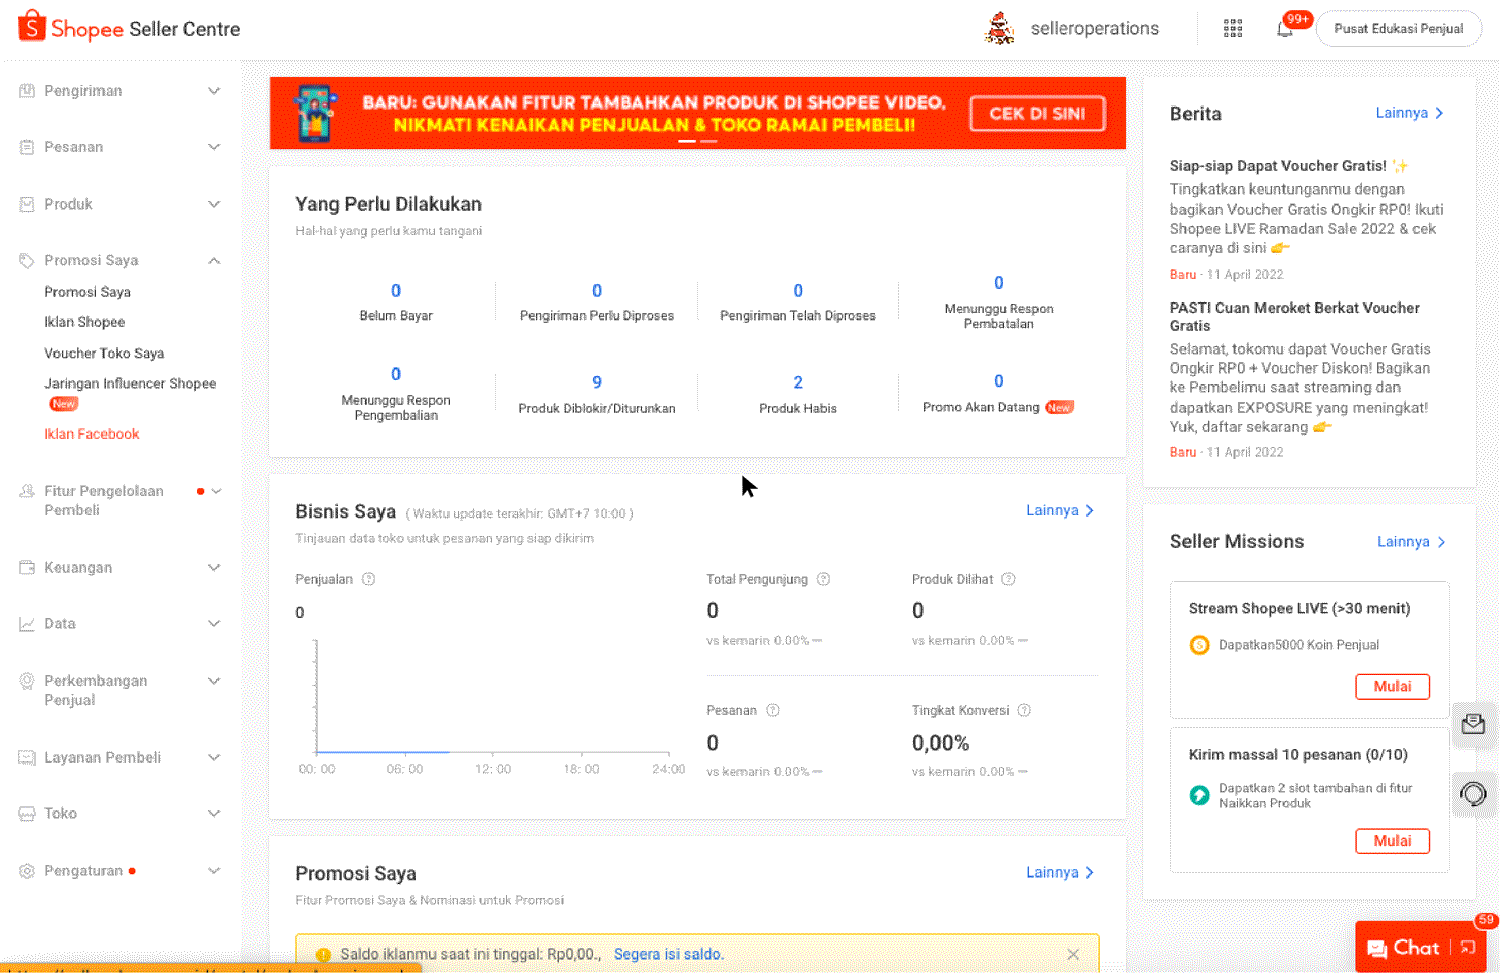
Task: Click the selleroperations avatar image
Action: click(999, 28)
